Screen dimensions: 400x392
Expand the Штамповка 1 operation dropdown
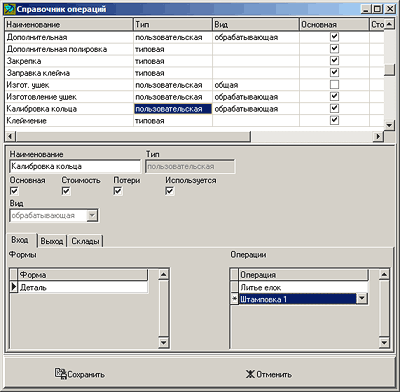coord(362,299)
